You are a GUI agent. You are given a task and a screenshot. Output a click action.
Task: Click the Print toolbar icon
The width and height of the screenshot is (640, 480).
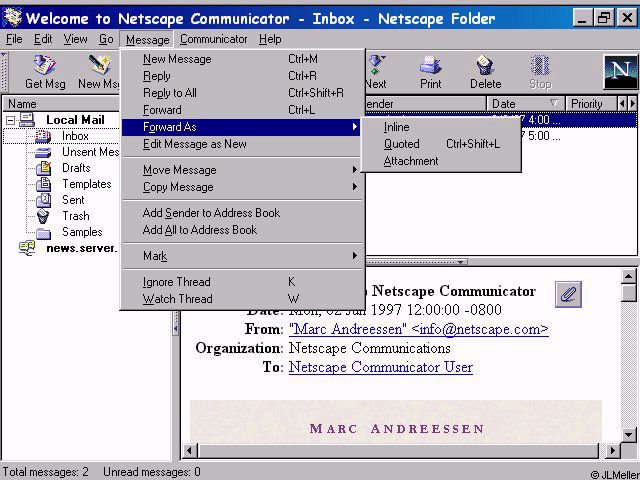(x=431, y=65)
